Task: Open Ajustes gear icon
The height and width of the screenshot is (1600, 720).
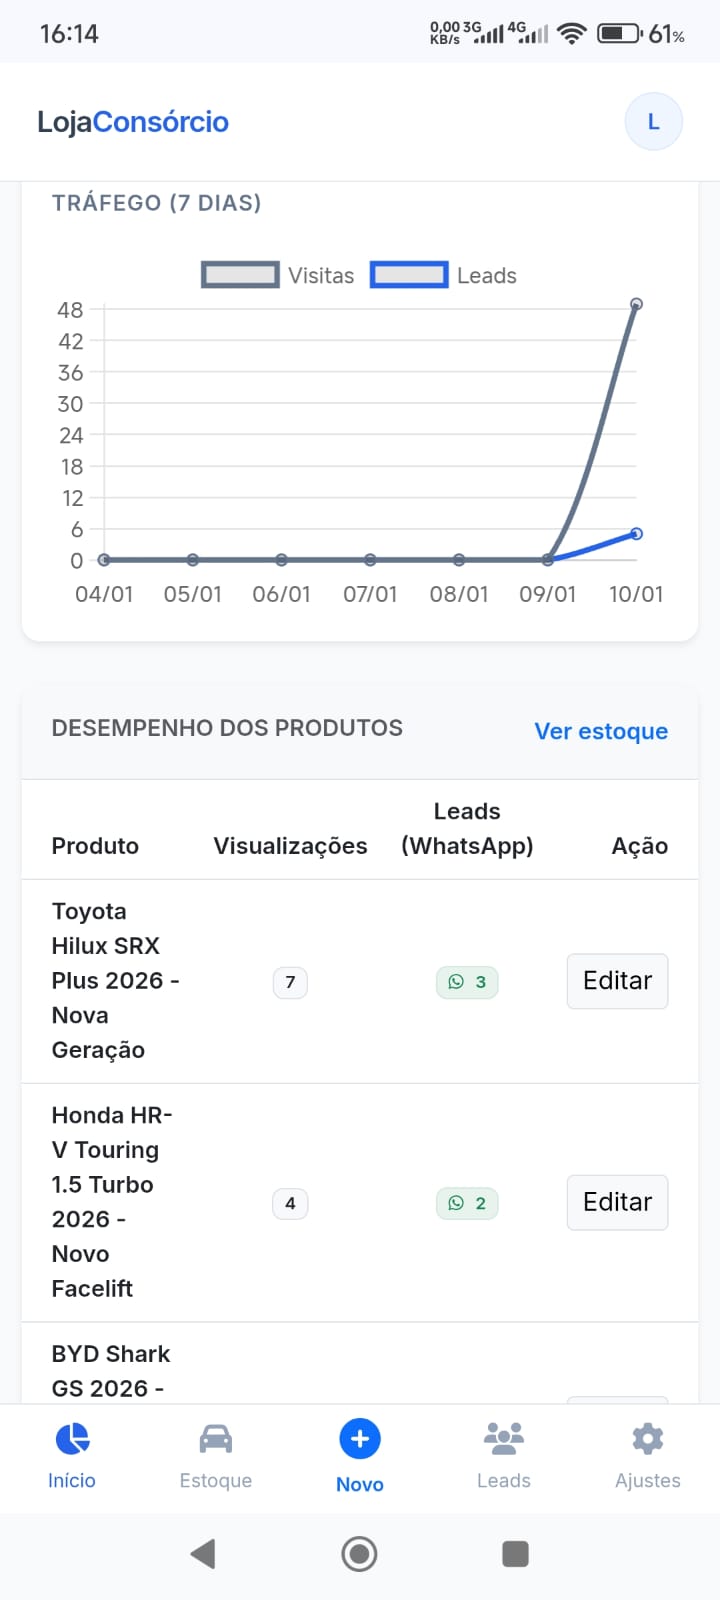Action: [x=648, y=1439]
